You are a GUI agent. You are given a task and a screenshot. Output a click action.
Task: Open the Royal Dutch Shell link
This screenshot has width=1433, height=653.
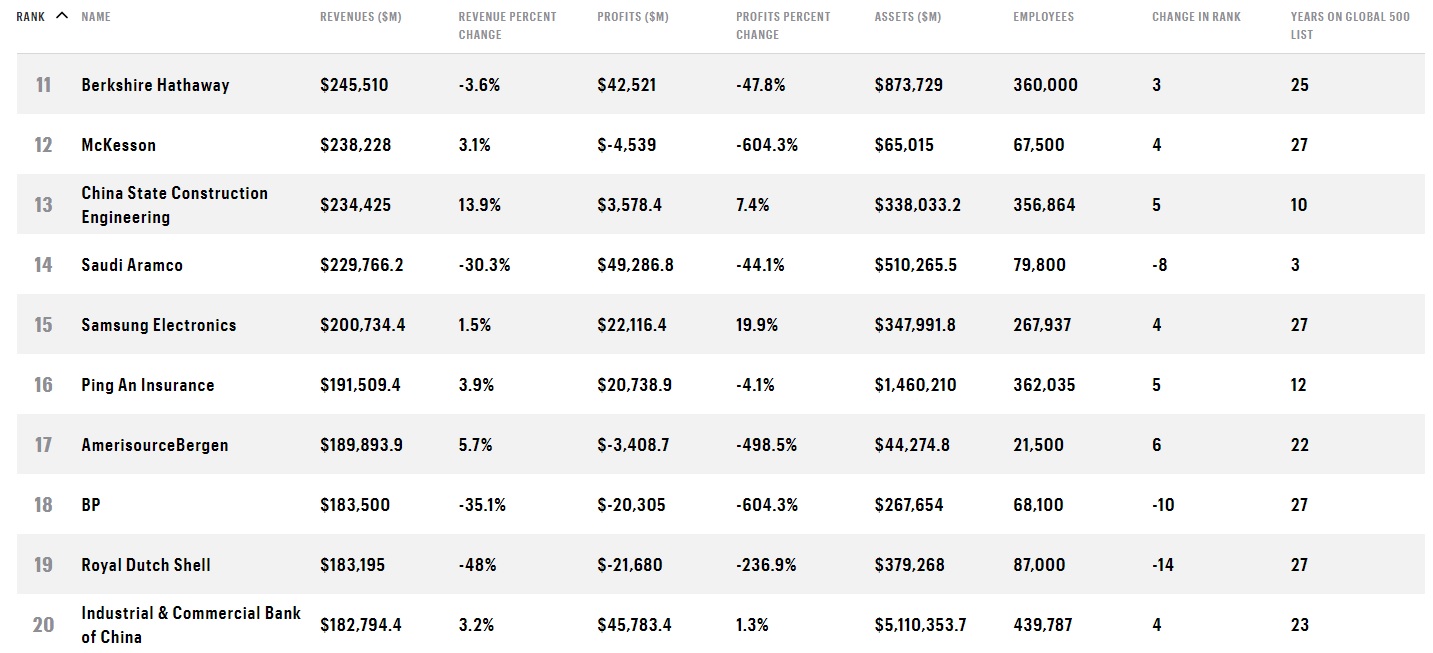[x=146, y=565]
